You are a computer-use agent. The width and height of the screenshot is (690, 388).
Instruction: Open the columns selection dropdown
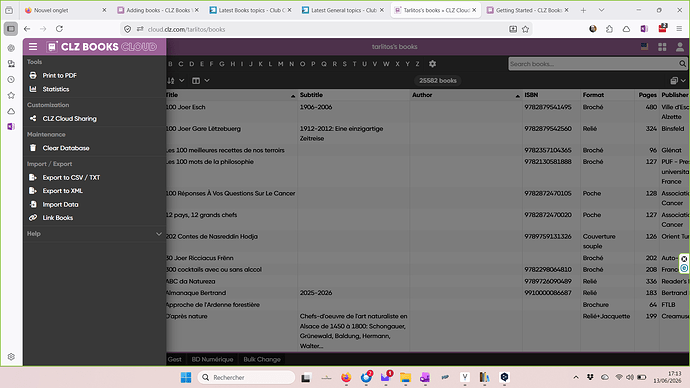click(x=201, y=81)
